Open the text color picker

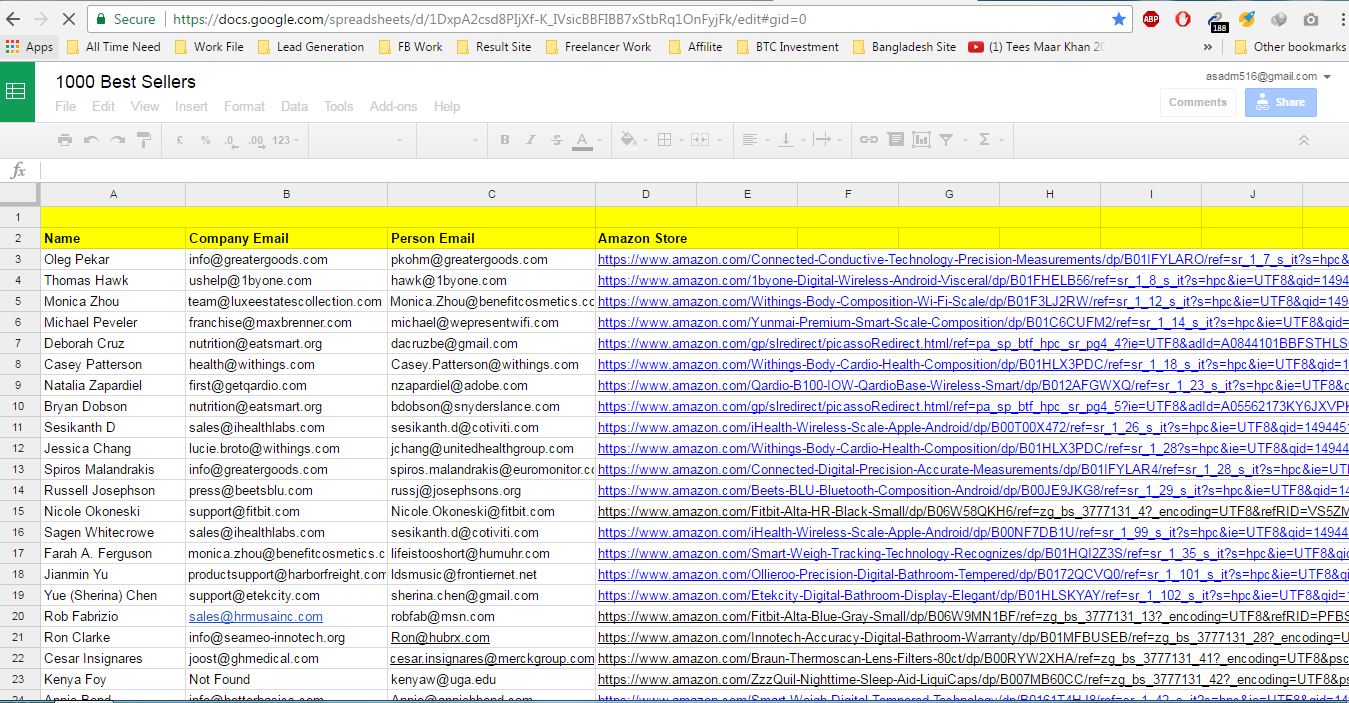(582, 140)
